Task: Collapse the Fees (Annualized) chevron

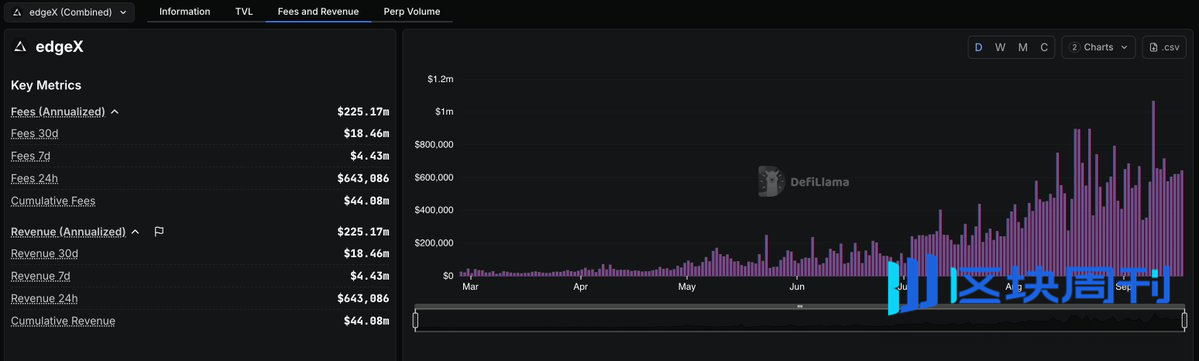Action: (115, 112)
